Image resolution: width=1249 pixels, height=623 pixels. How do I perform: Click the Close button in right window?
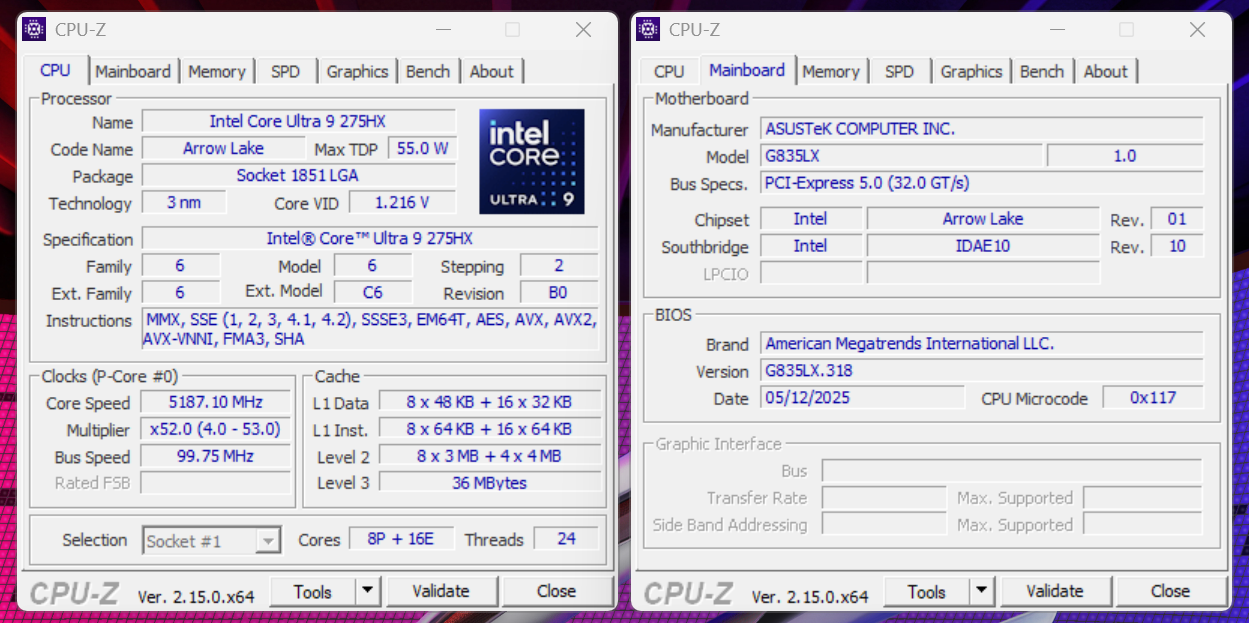pyautogui.click(x=1170, y=591)
